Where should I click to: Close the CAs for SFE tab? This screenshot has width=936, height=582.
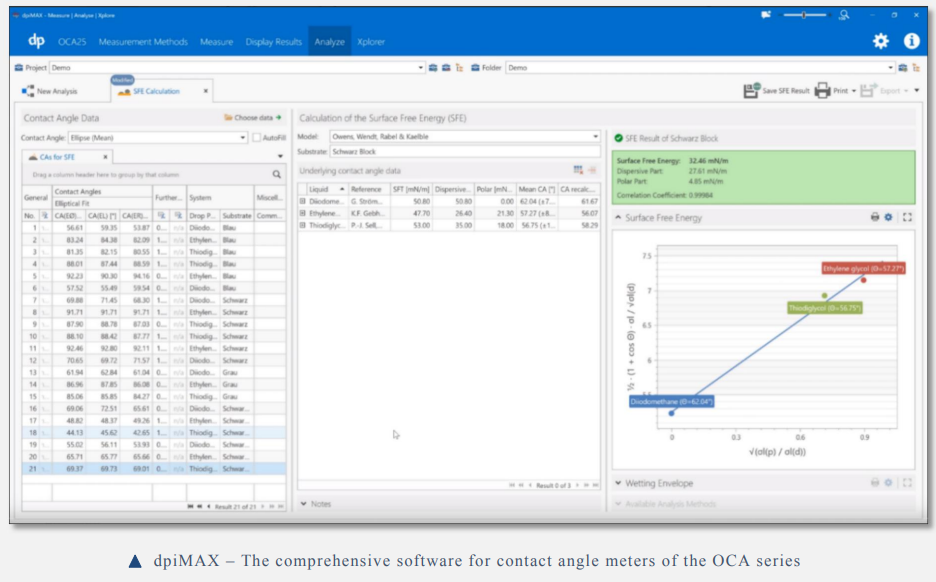click(x=105, y=157)
